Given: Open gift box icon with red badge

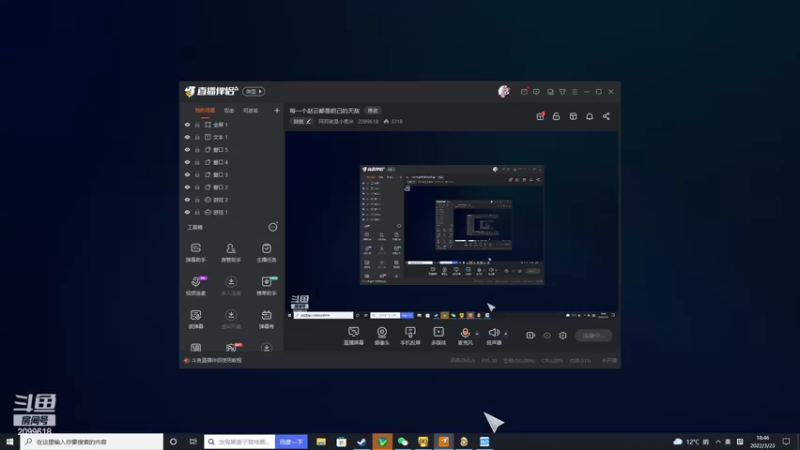Looking at the screenshot, I should [540, 116].
